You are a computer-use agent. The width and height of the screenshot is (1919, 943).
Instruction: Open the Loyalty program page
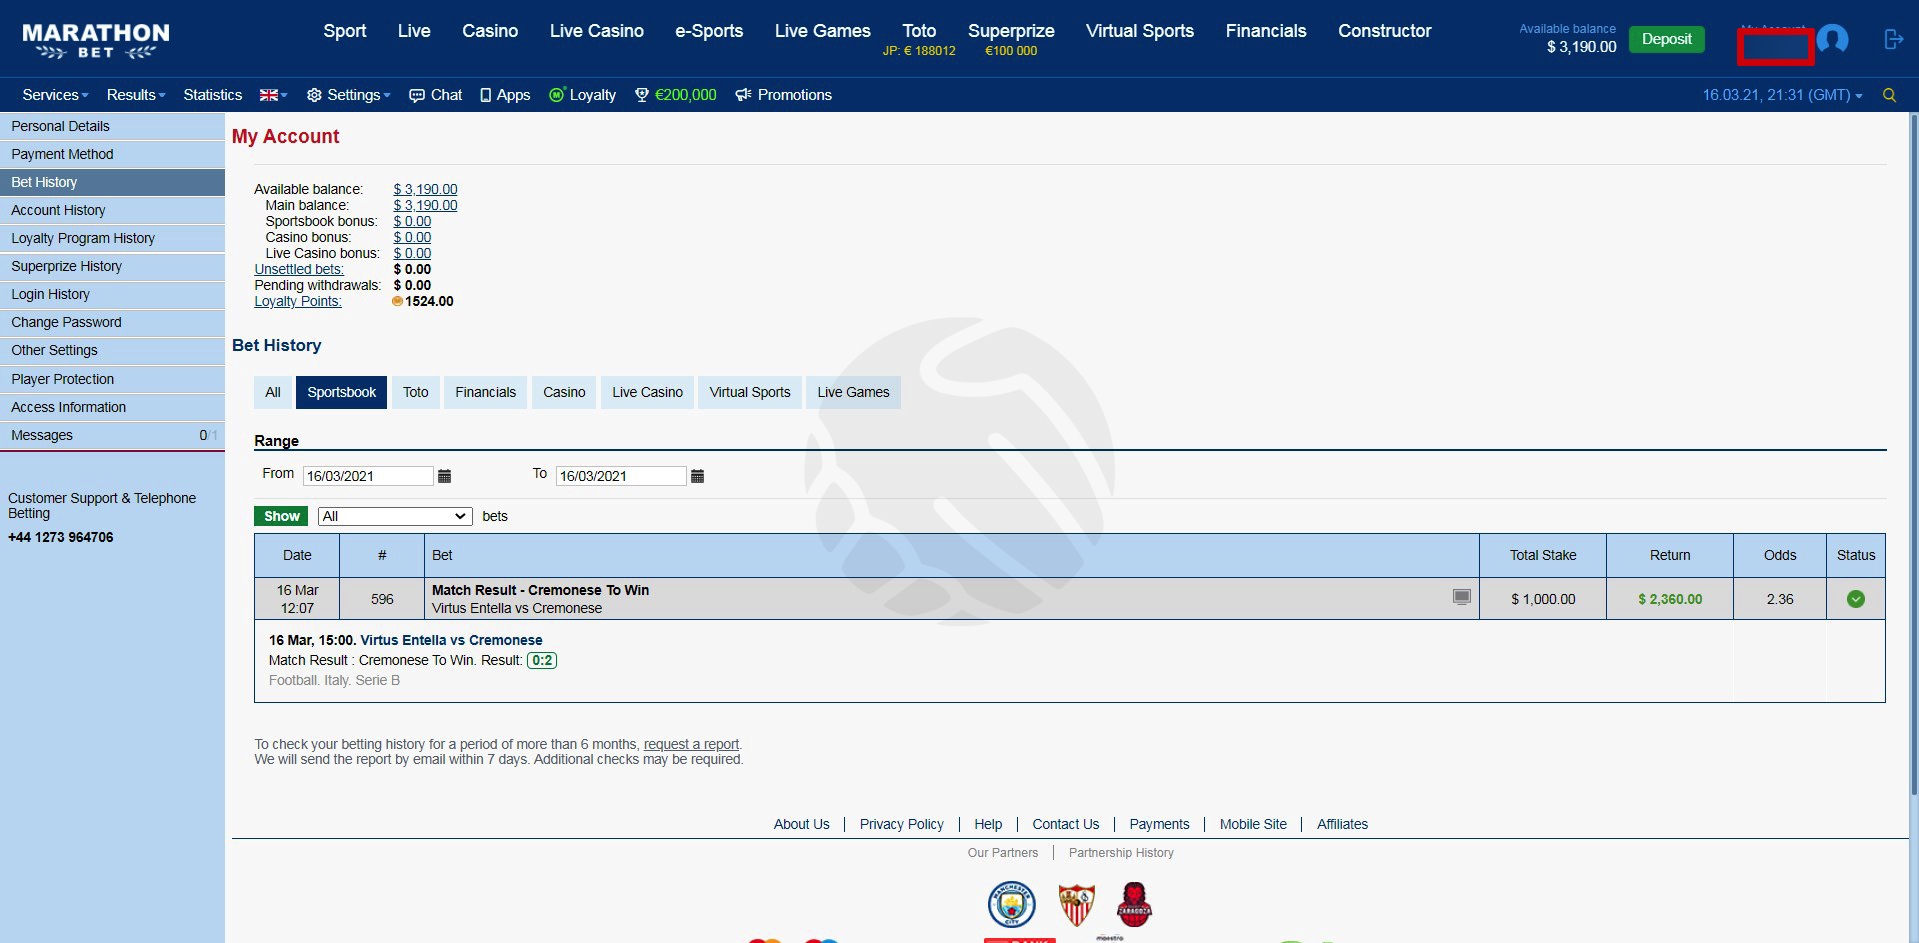click(582, 95)
